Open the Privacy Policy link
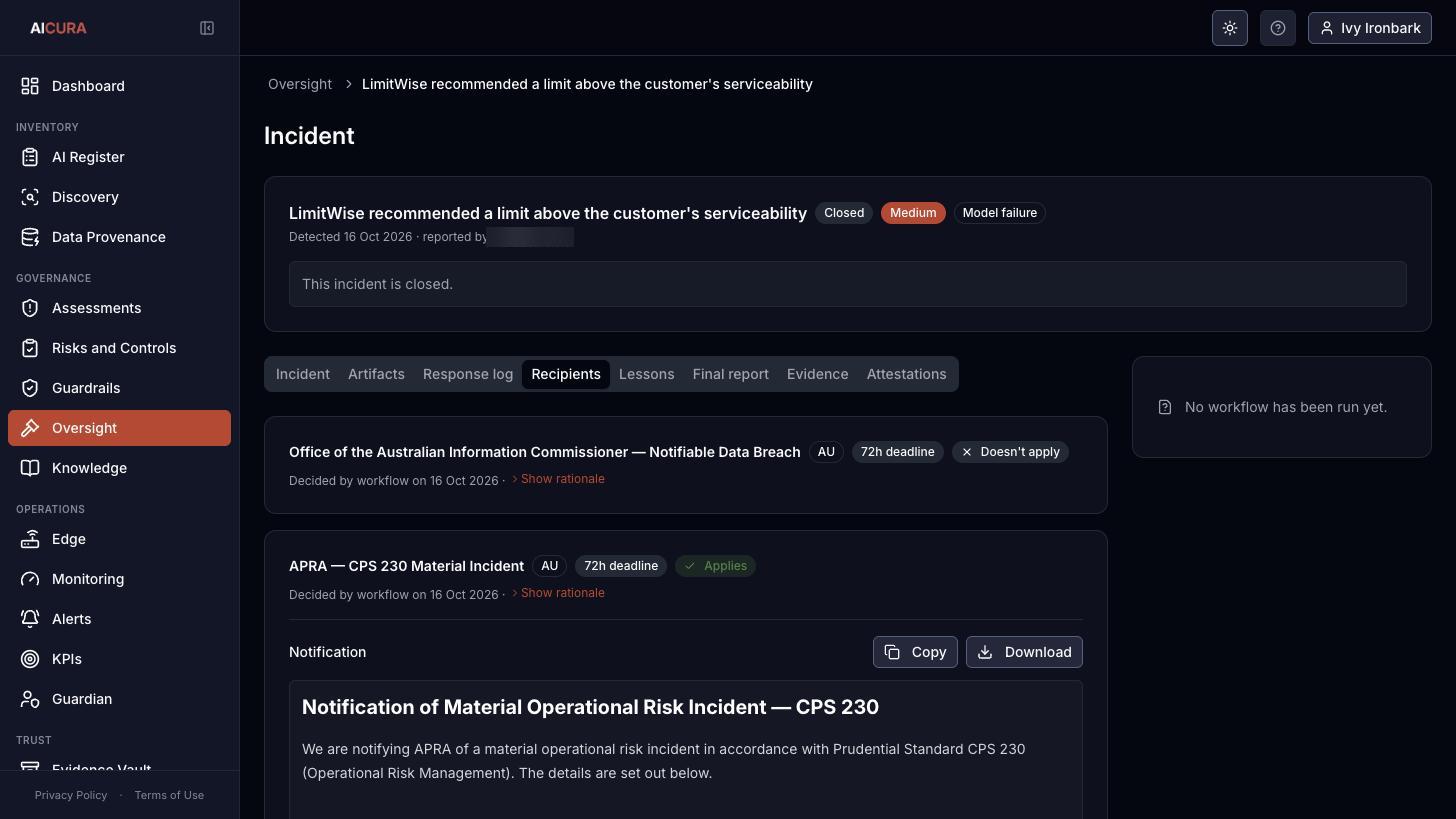Image resolution: width=1456 pixels, height=819 pixels. coord(71,795)
